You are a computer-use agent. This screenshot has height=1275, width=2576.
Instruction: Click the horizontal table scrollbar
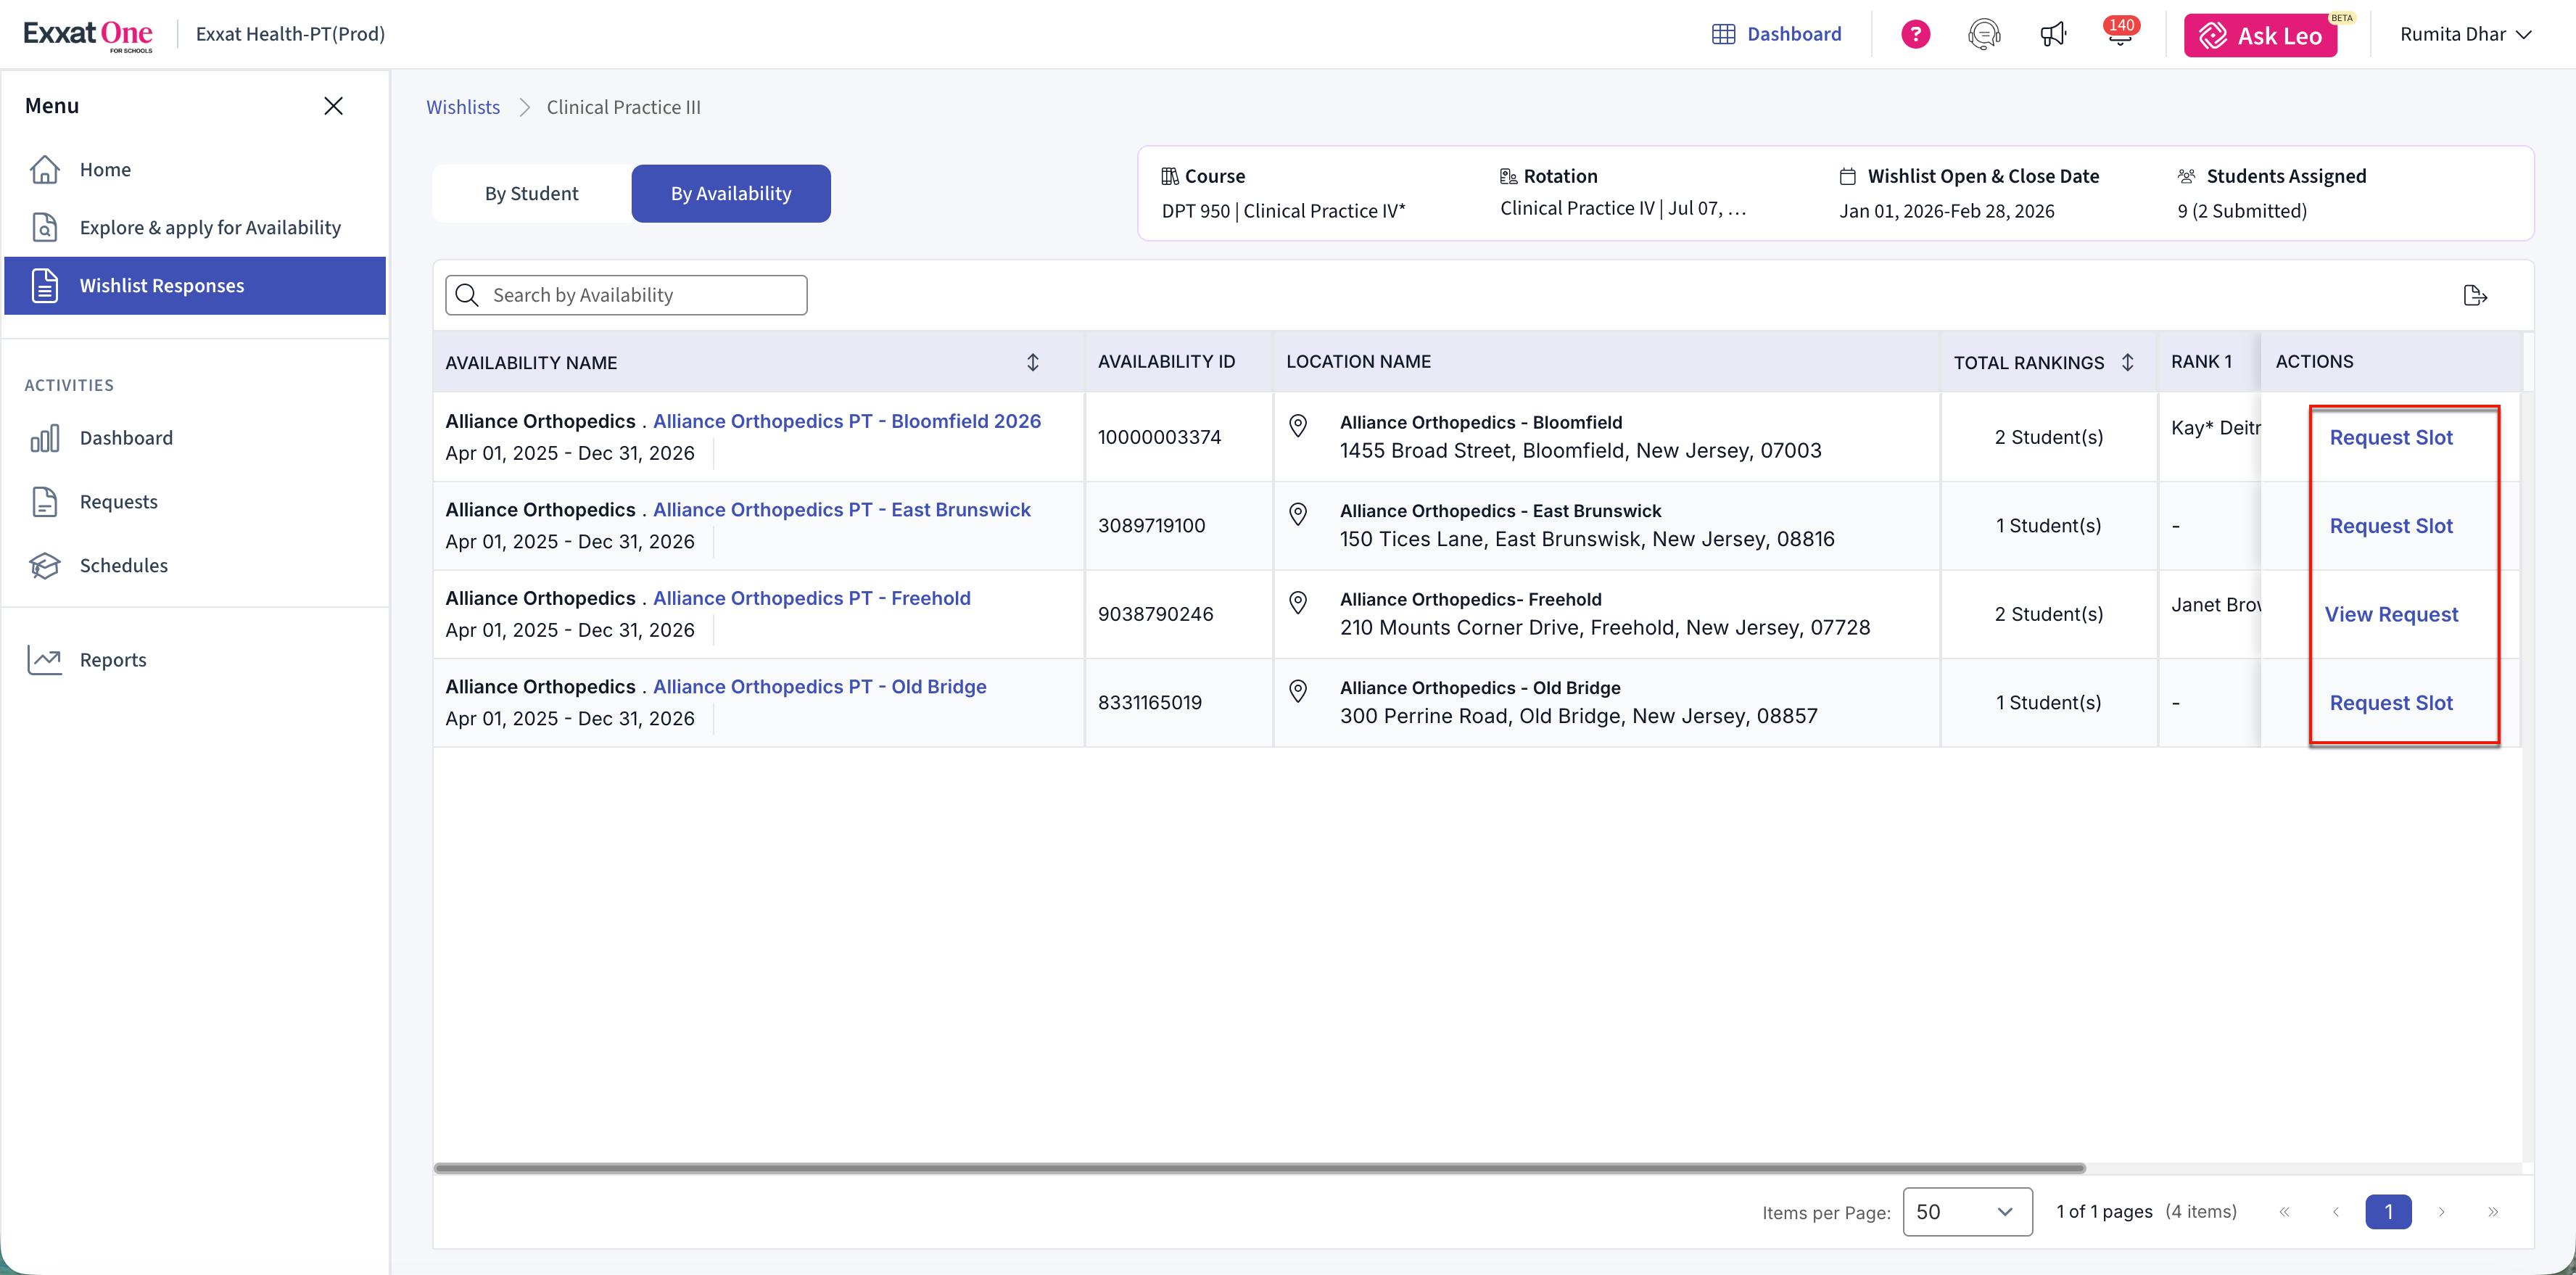click(x=1259, y=1167)
